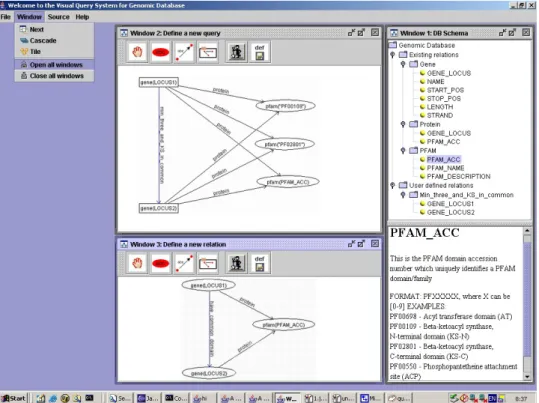Select LENGTH in the schema tree
This screenshot has height=403, width=539.
point(440,107)
